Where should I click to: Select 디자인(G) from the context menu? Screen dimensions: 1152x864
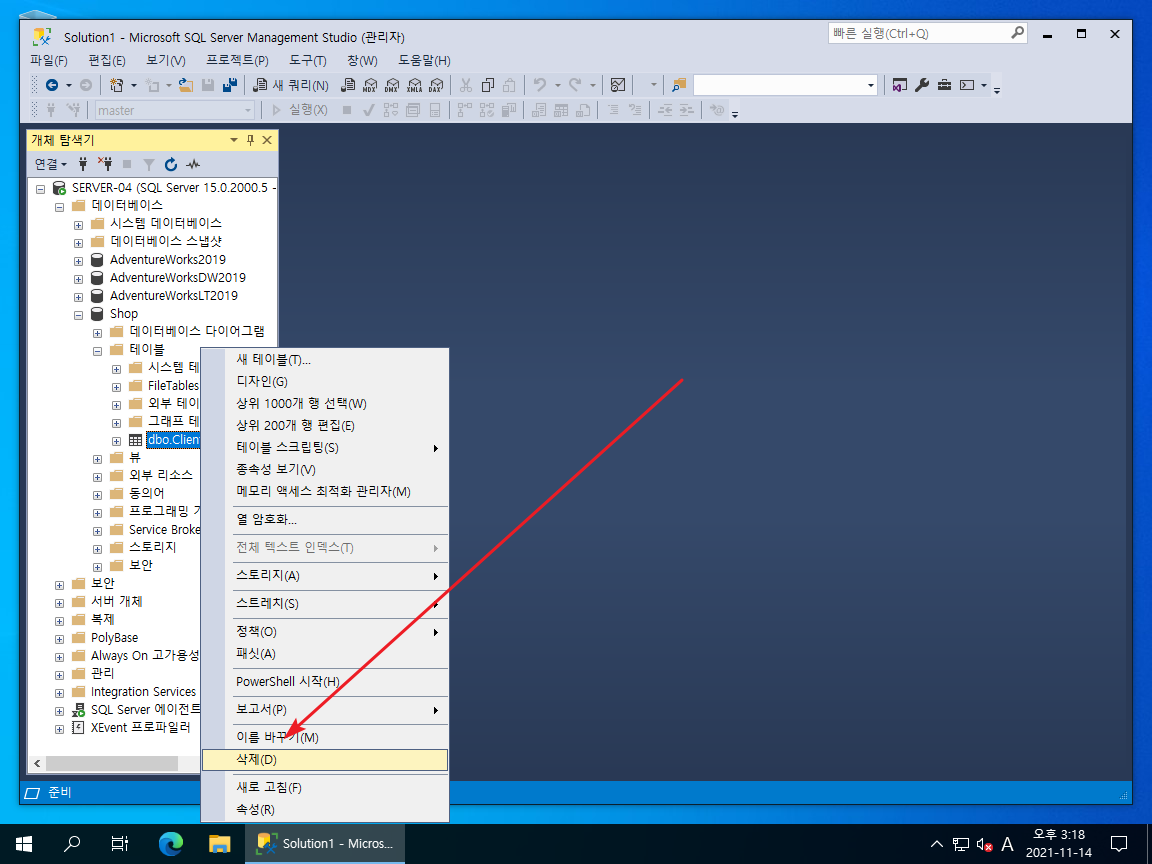click(x=325, y=381)
